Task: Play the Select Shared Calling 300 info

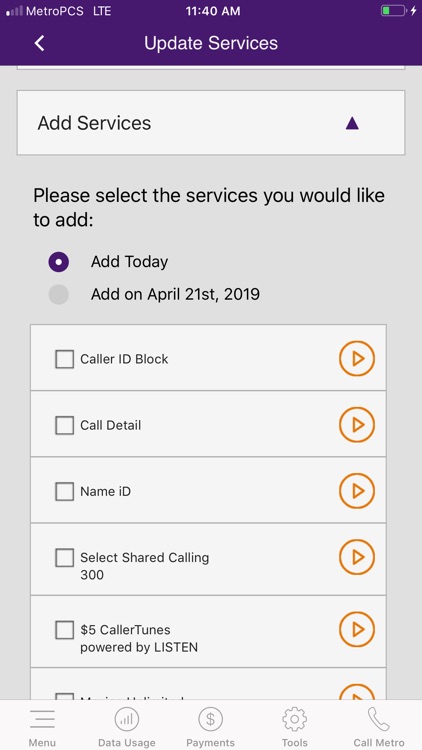Action: [x=357, y=557]
